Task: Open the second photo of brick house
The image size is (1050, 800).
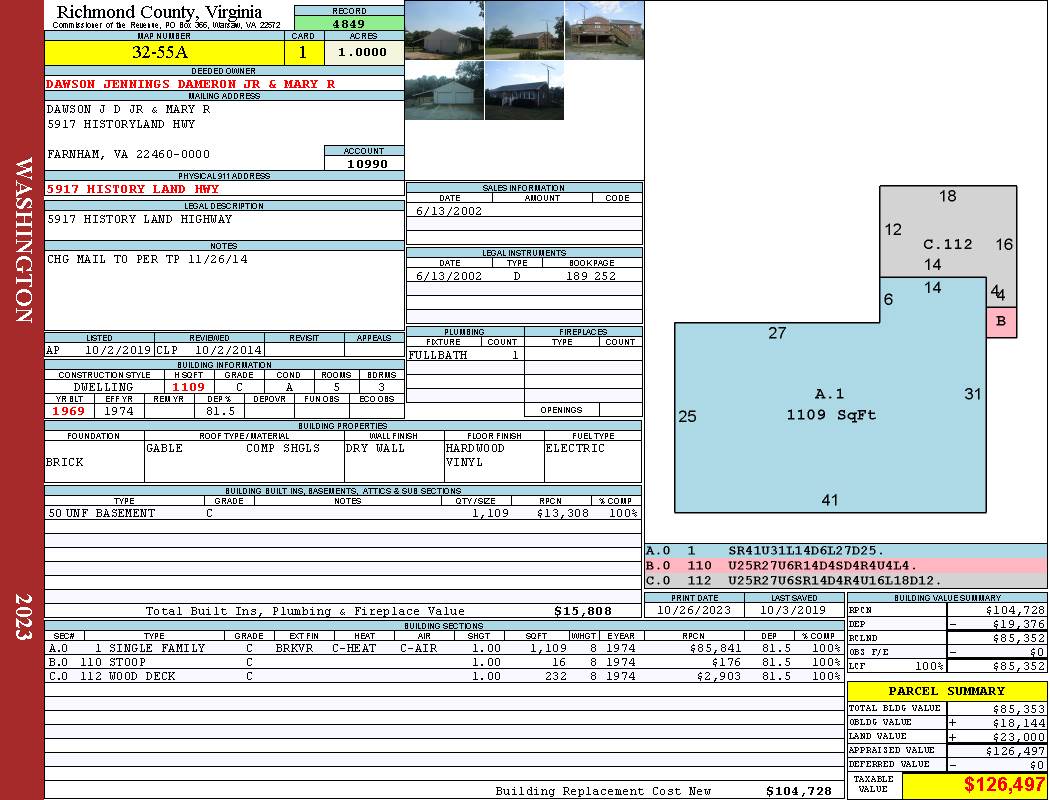Action: (x=524, y=30)
